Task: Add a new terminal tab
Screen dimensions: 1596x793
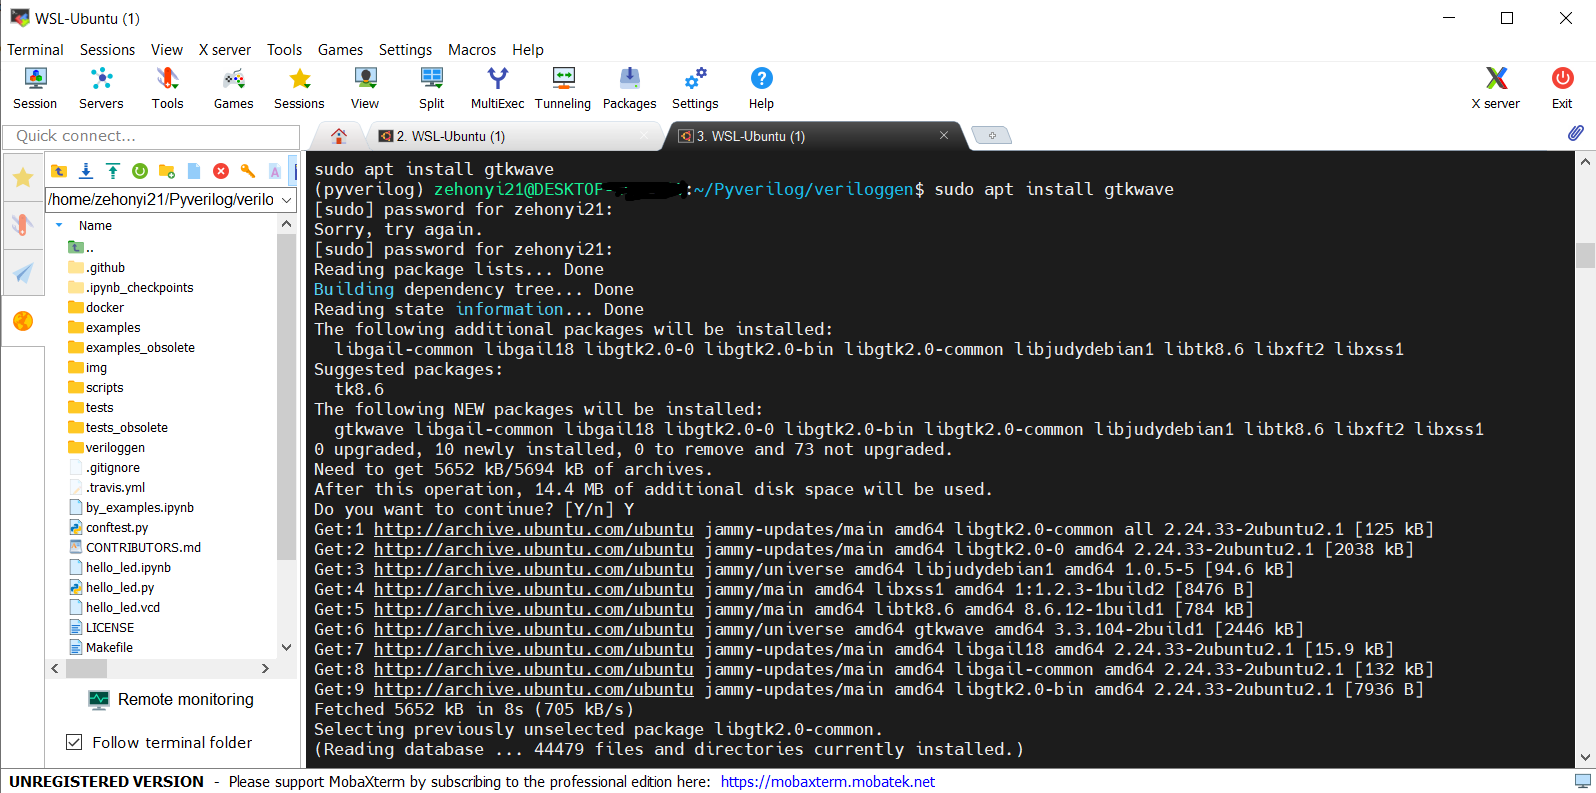Action: click(992, 135)
